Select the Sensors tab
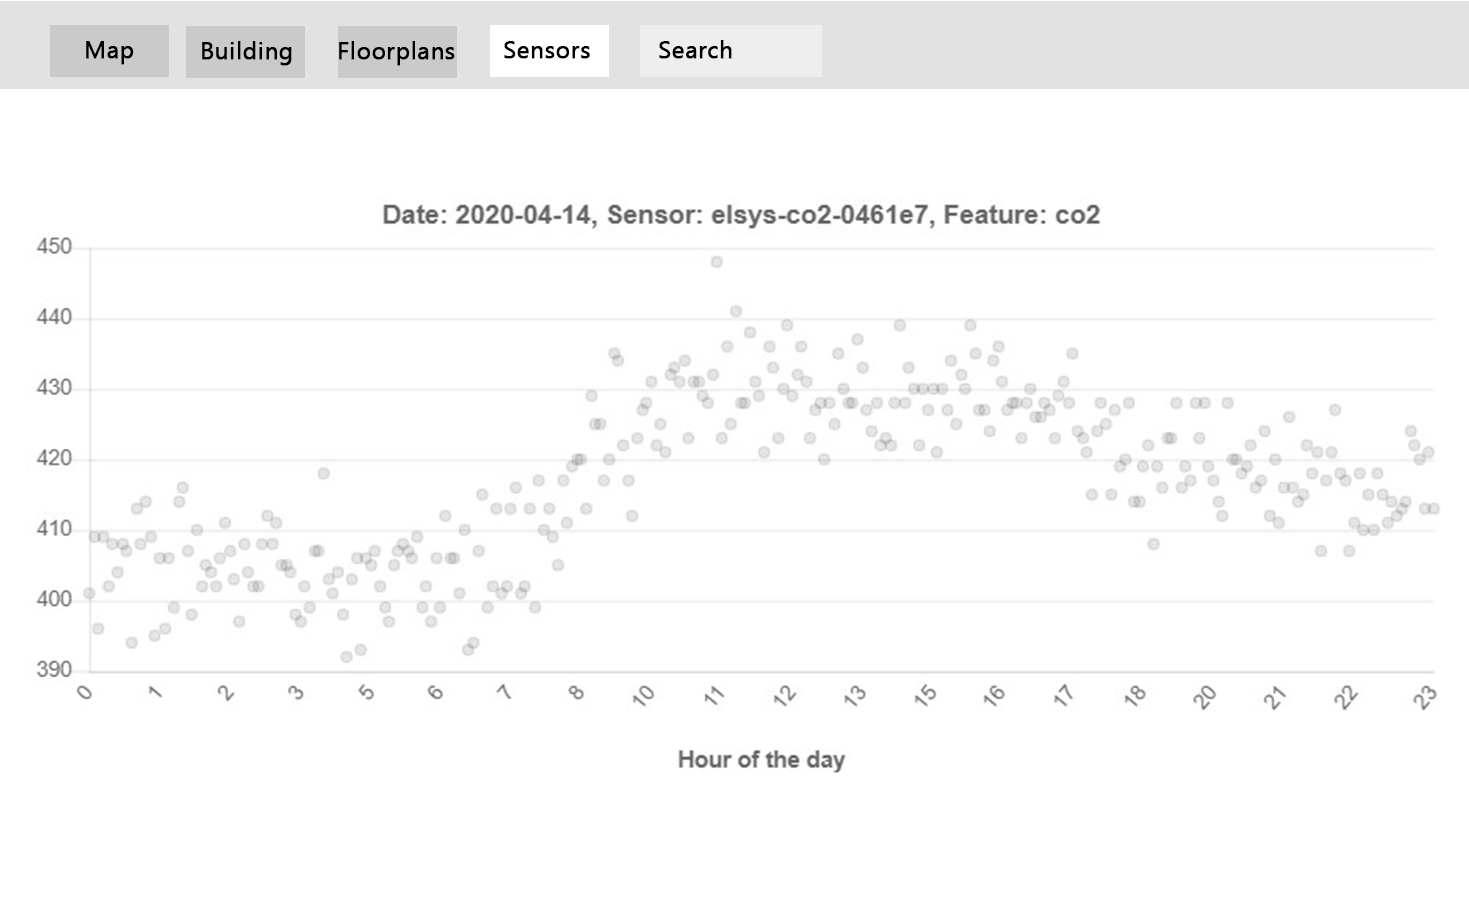Image resolution: width=1469 pixels, height=918 pixels. coord(548,51)
